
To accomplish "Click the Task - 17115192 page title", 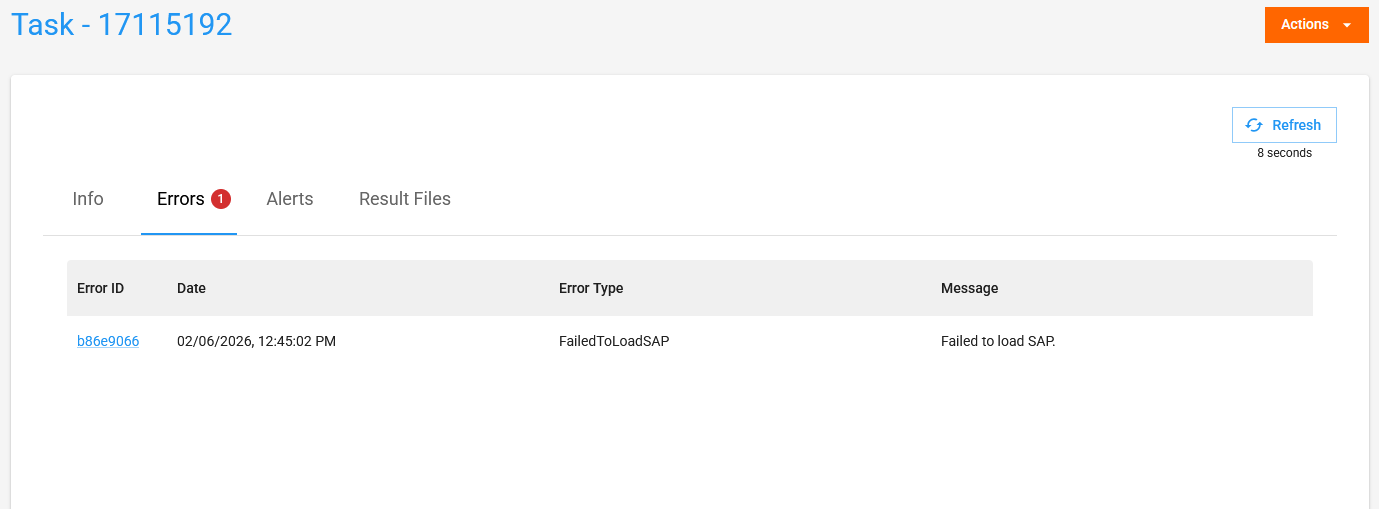I will click(122, 24).
